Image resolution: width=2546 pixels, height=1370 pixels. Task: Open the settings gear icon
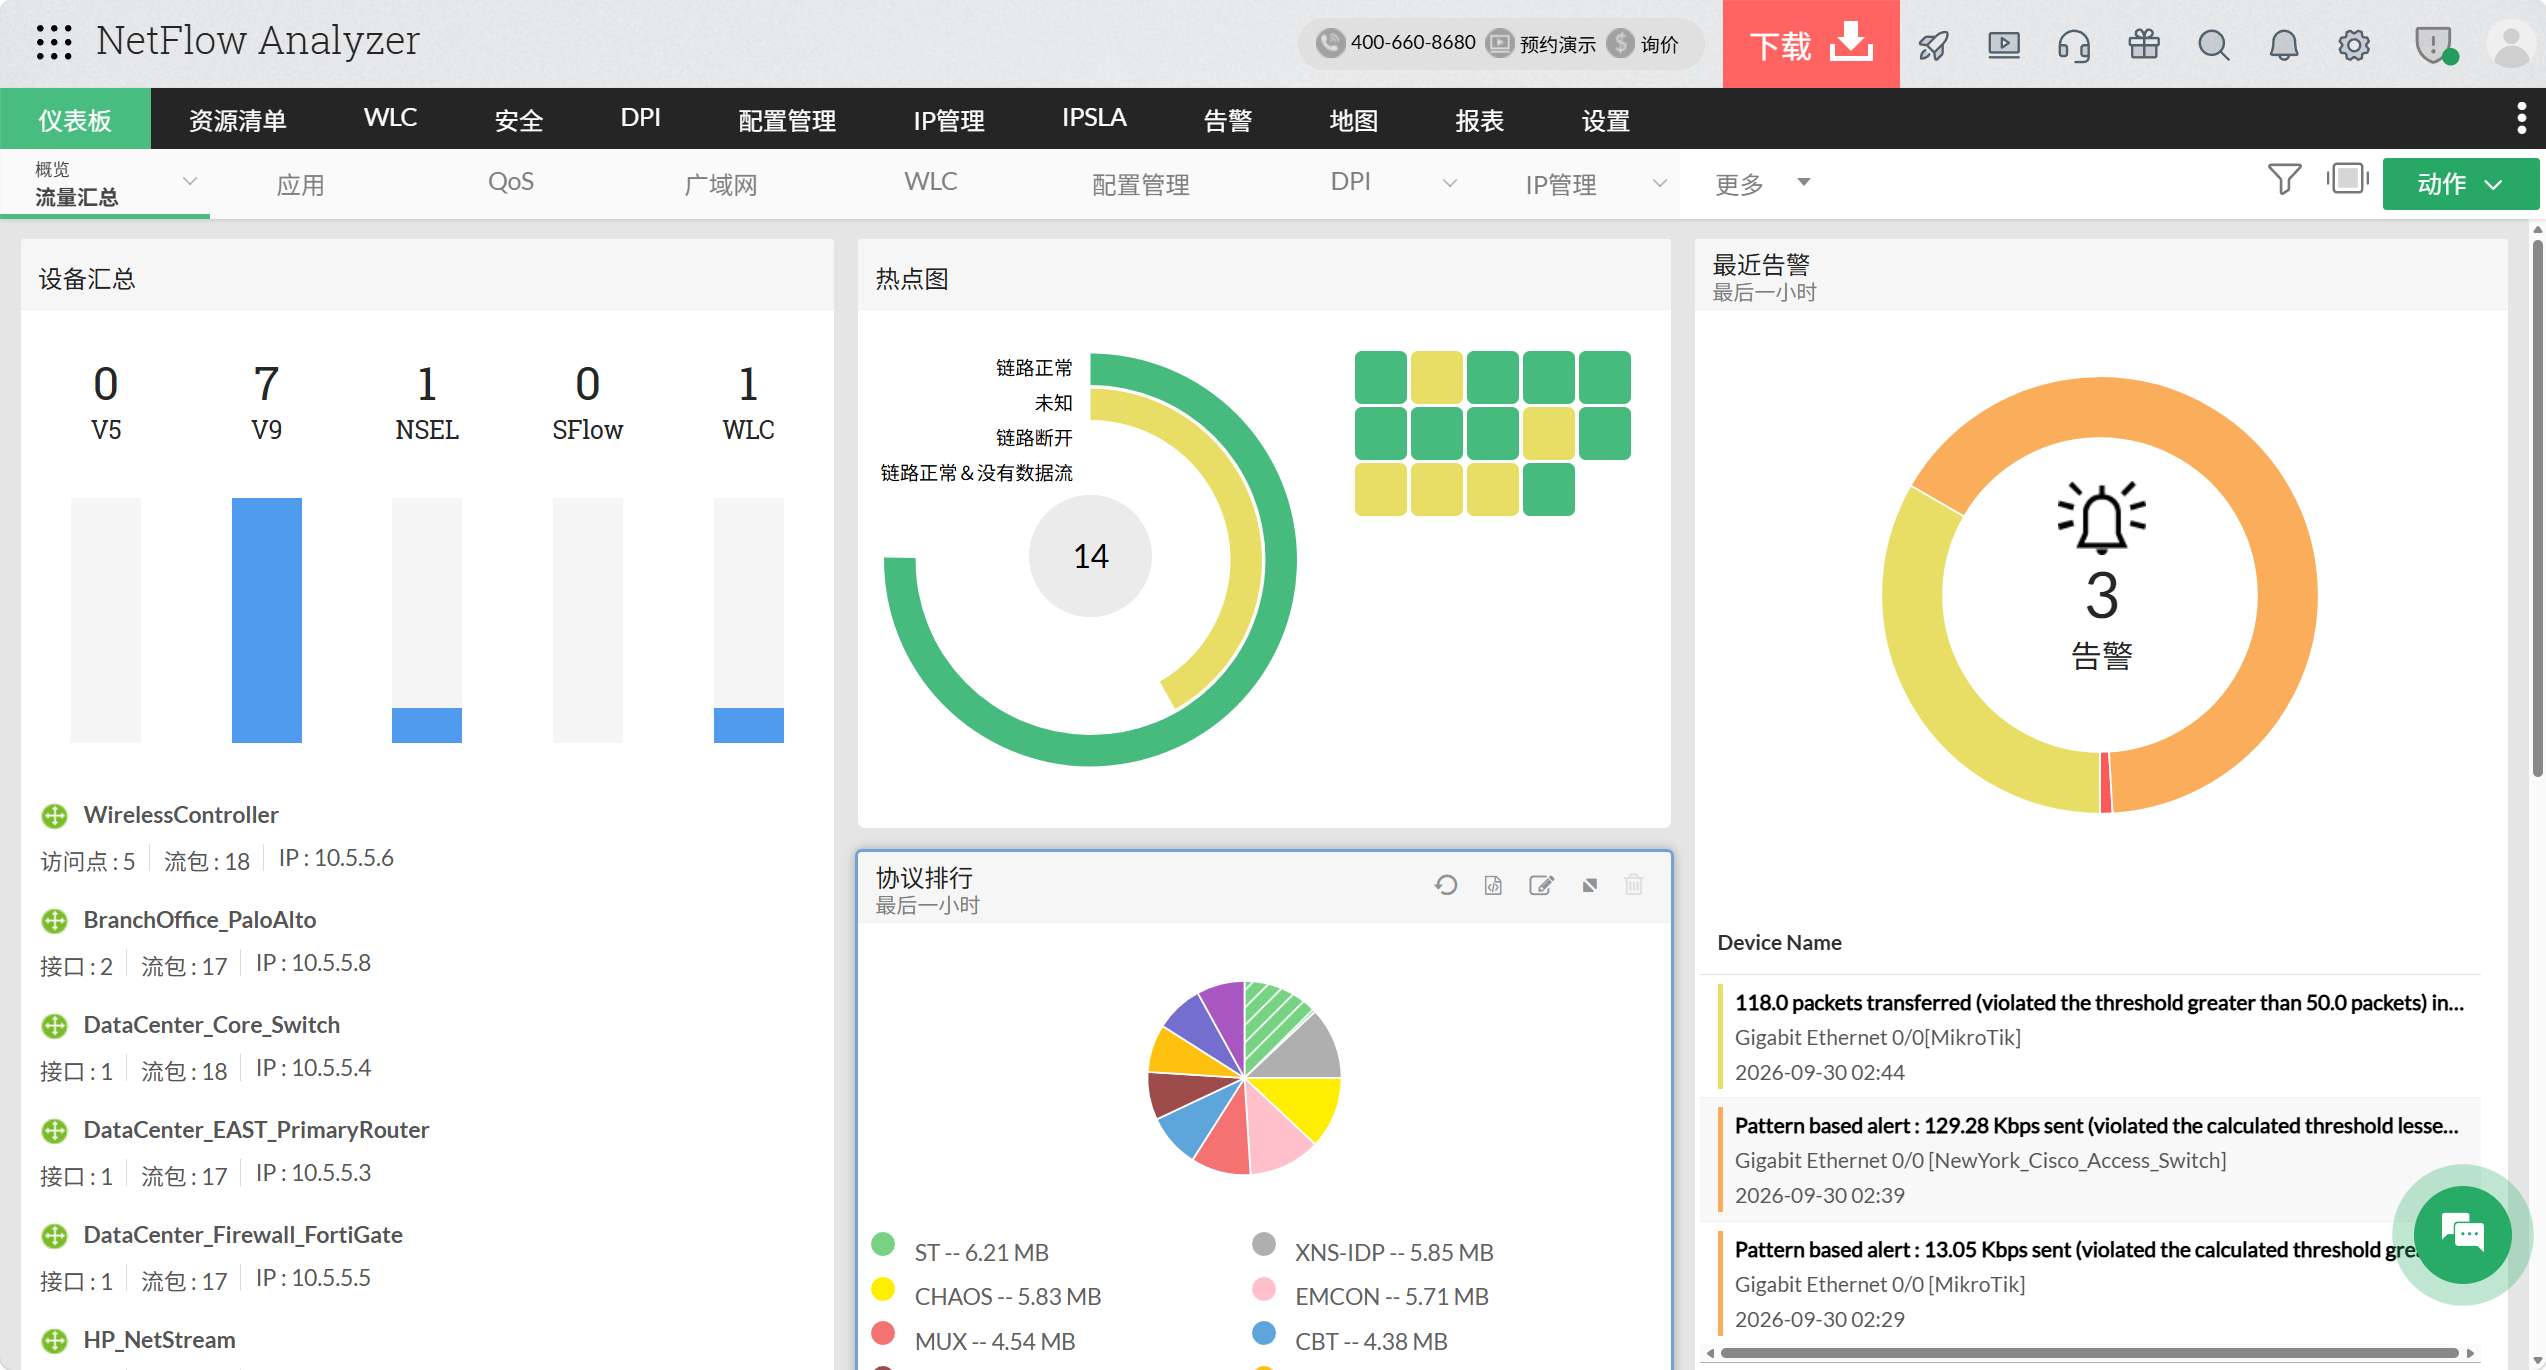2354,45
